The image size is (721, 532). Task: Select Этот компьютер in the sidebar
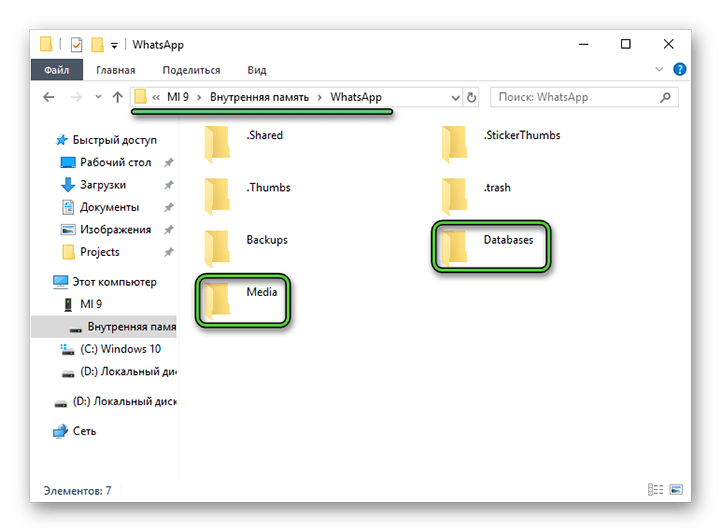coord(105,282)
